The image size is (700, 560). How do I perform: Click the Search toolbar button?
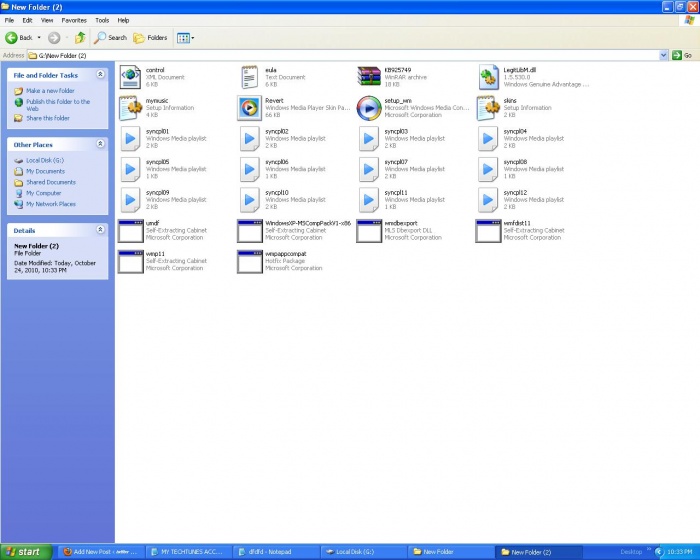tap(110, 38)
